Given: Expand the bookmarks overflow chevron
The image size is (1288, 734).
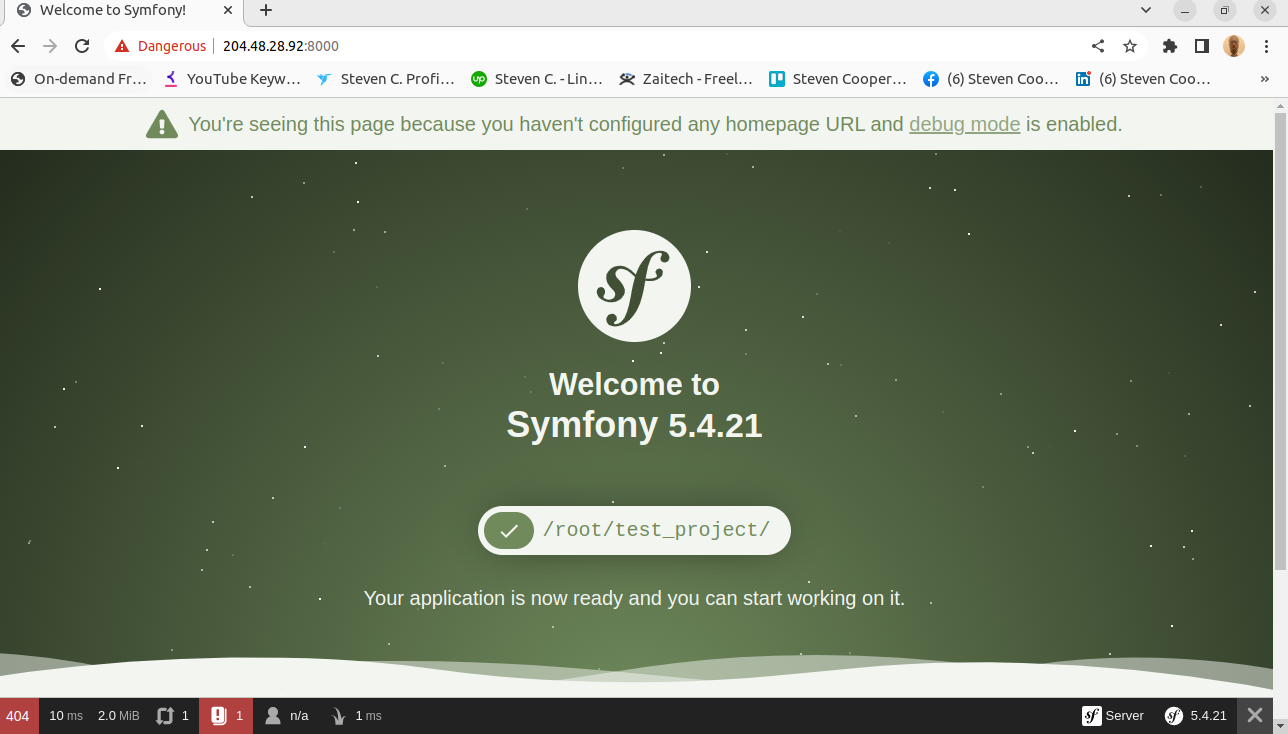Looking at the screenshot, I should (1265, 79).
